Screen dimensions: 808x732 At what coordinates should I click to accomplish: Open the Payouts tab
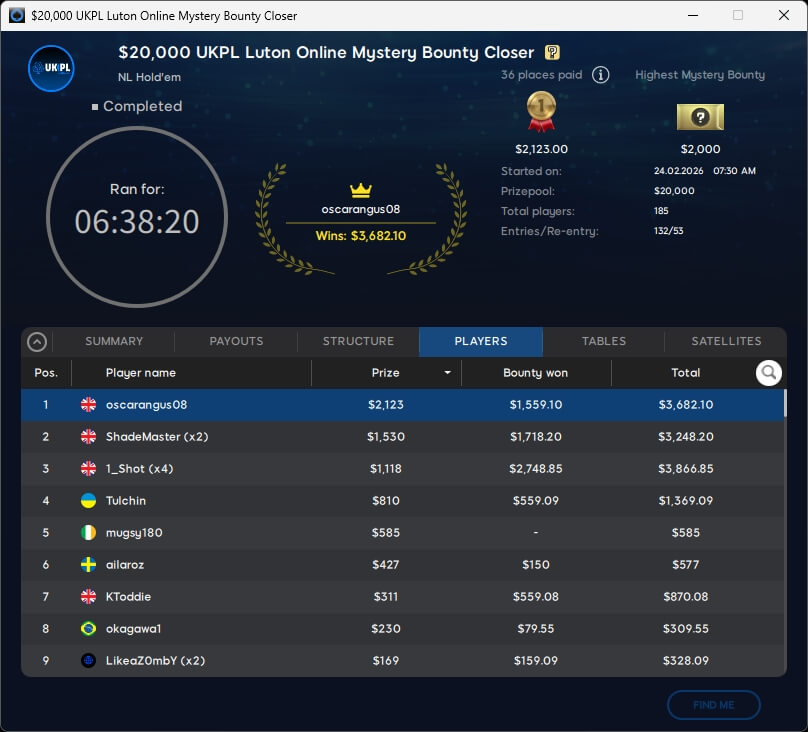(236, 341)
